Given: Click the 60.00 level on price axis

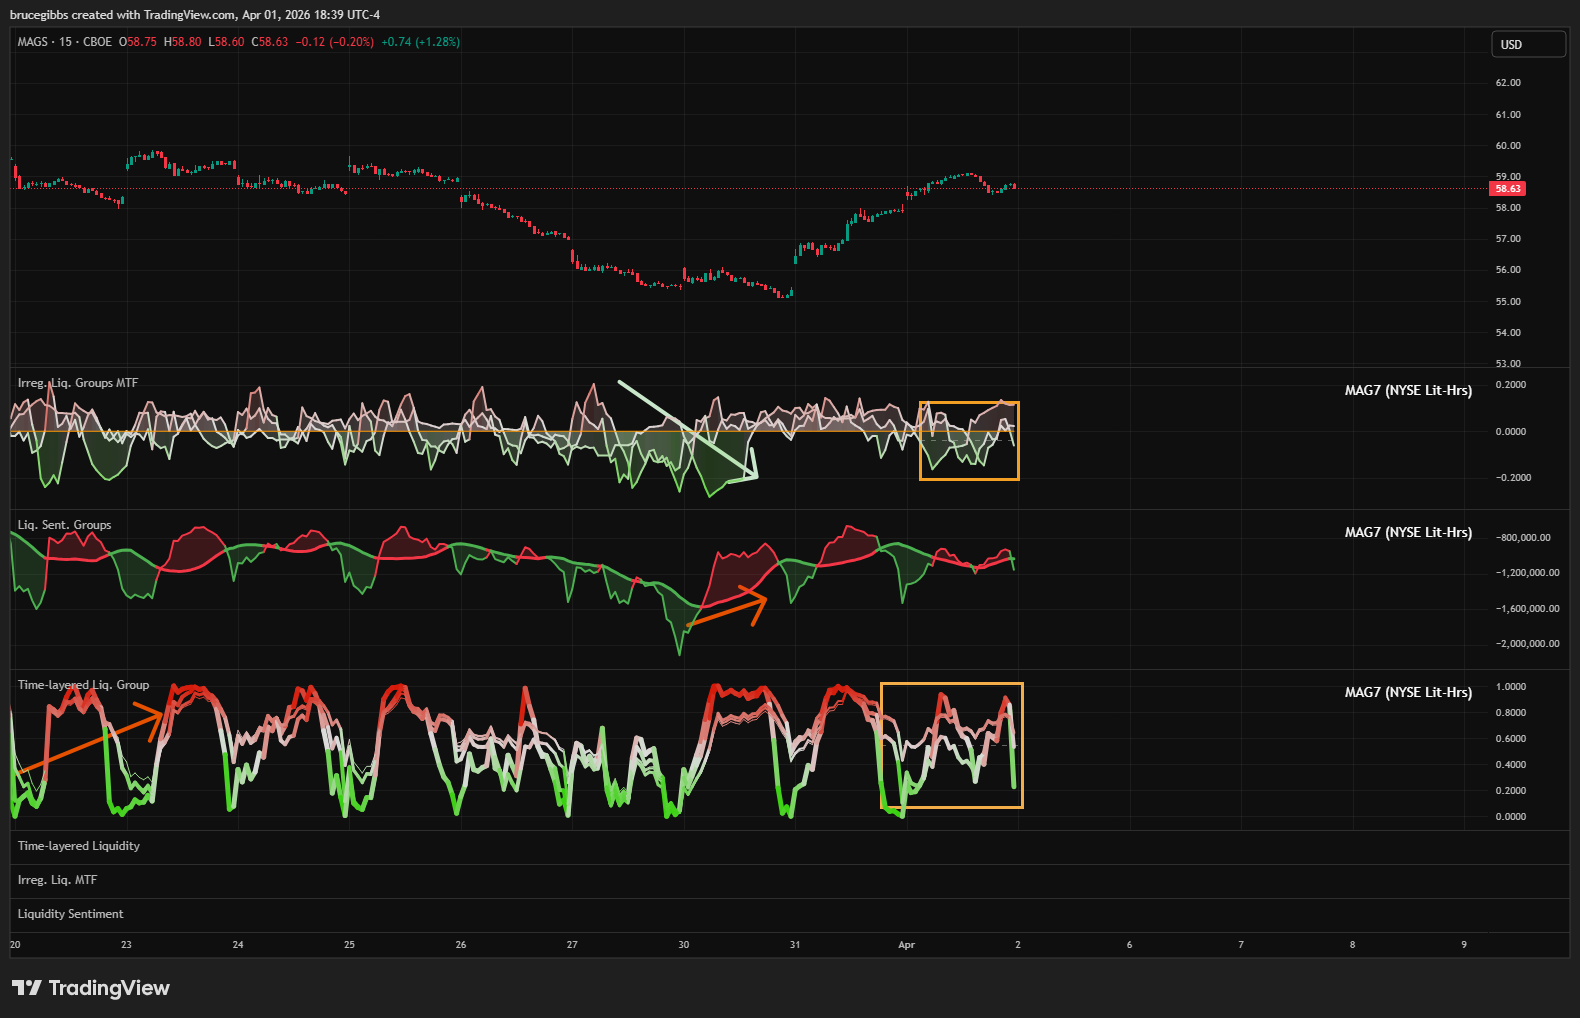Looking at the screenshot, I should (x=1508, y=146).
